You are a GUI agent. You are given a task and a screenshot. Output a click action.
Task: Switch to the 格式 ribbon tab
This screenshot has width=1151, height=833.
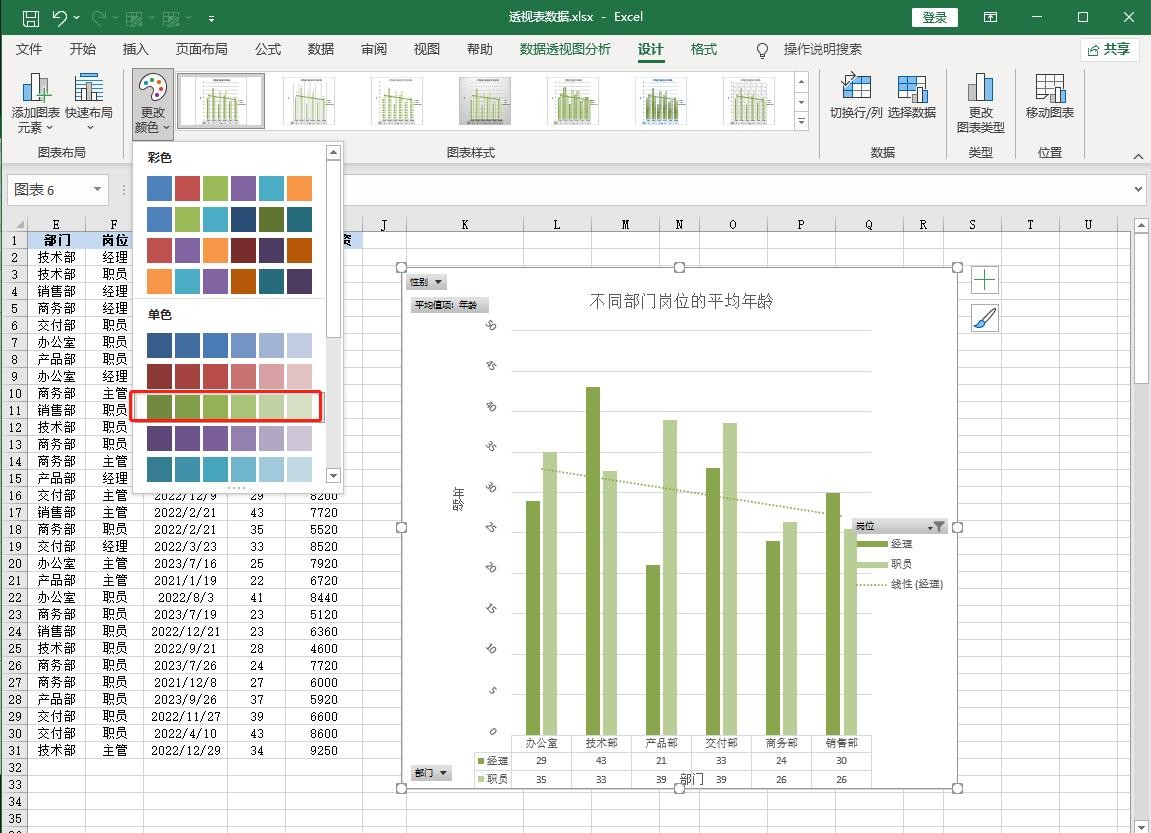703,49
